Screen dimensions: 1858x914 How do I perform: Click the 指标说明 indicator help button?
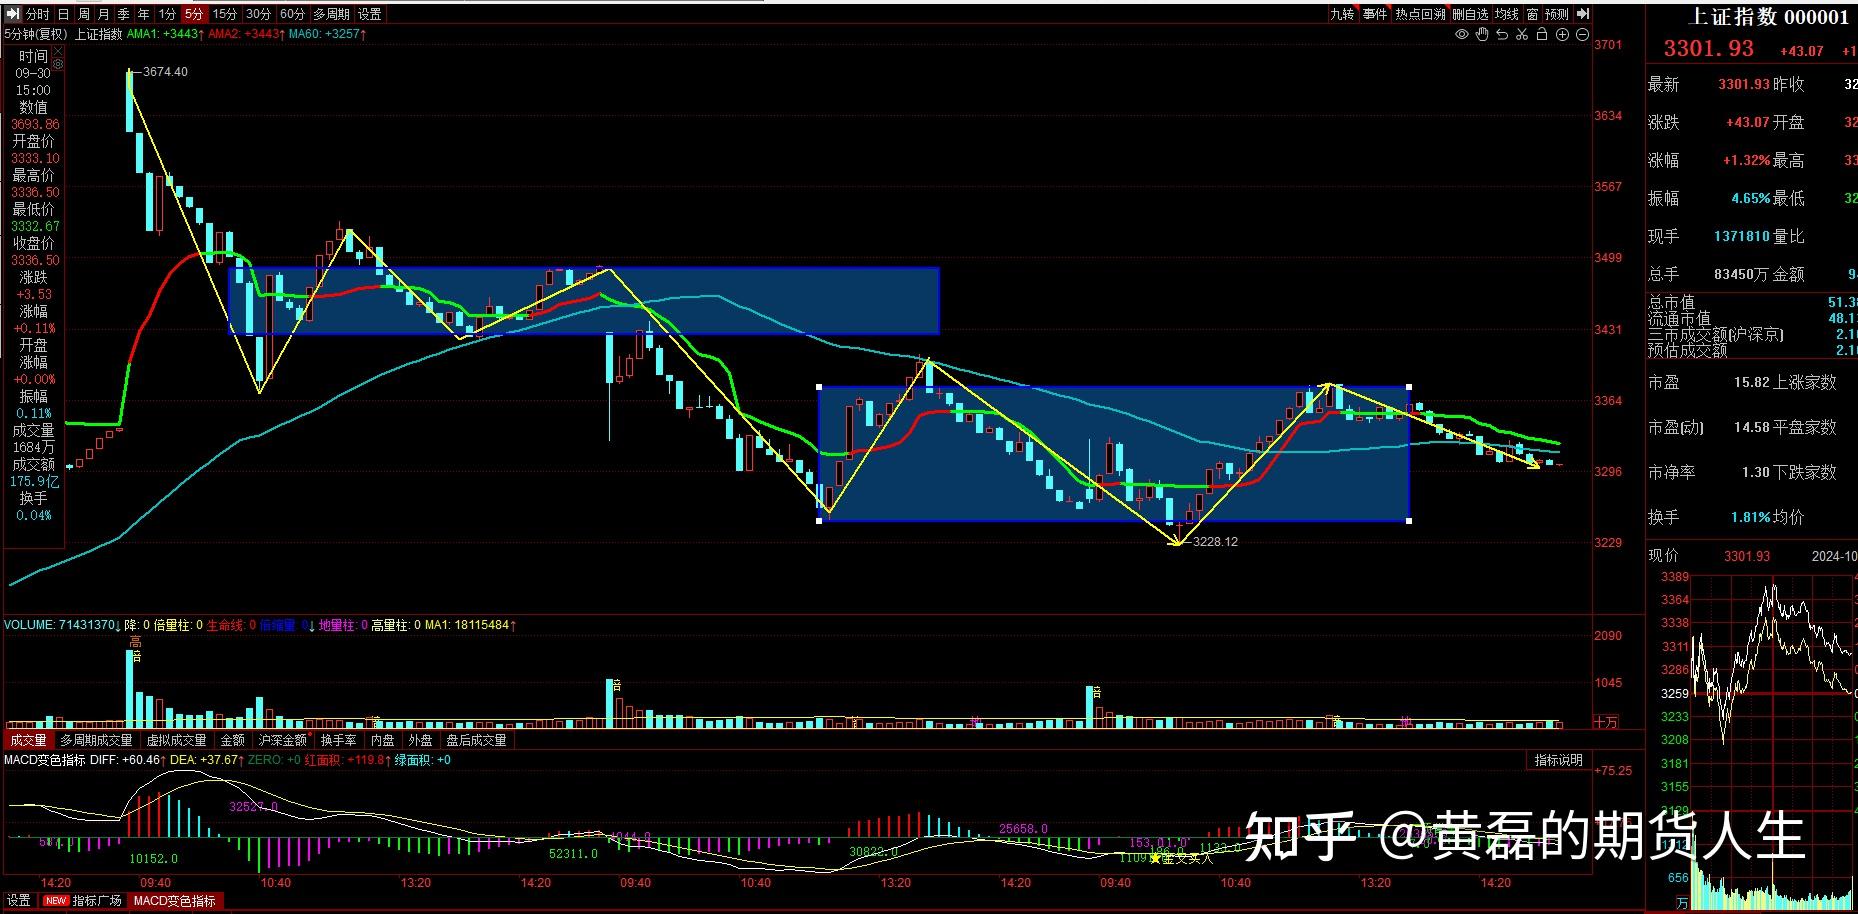pos(1557,760)
